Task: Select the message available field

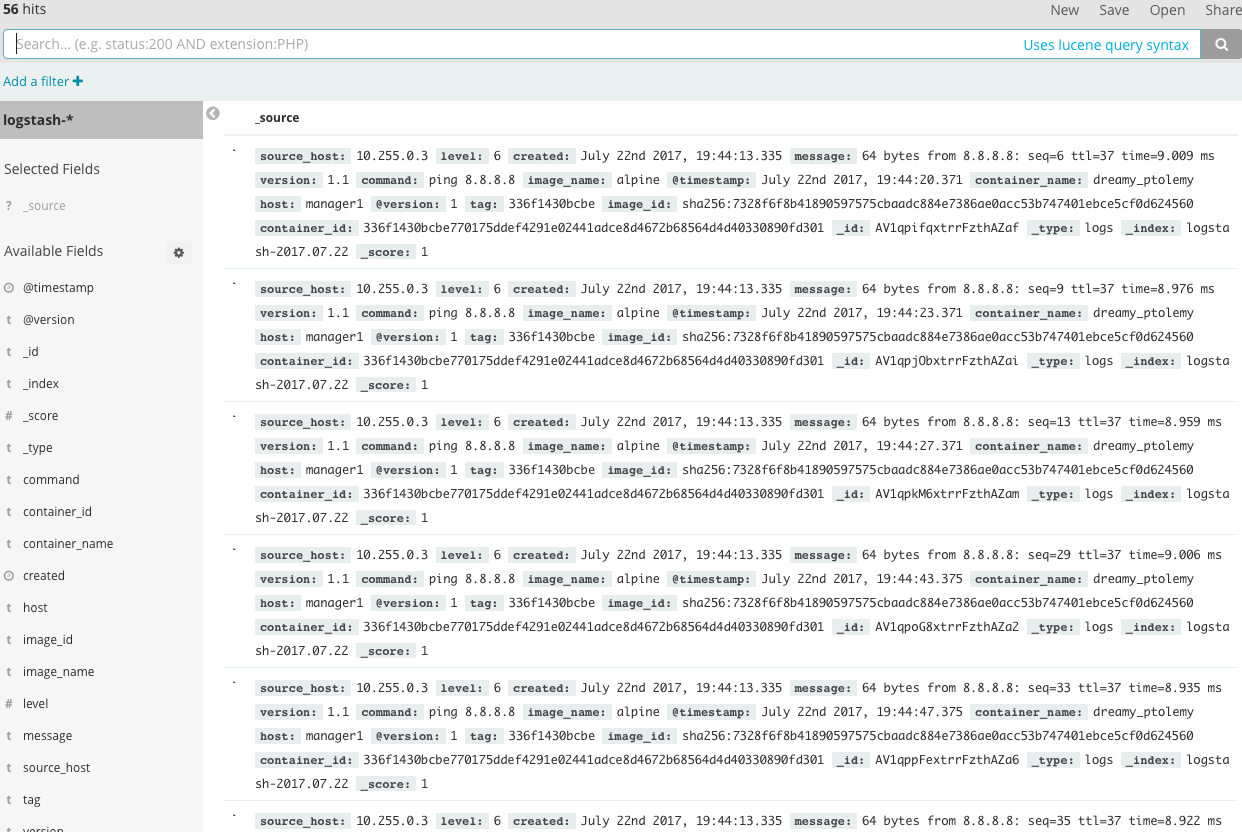Action: point(47,736)
